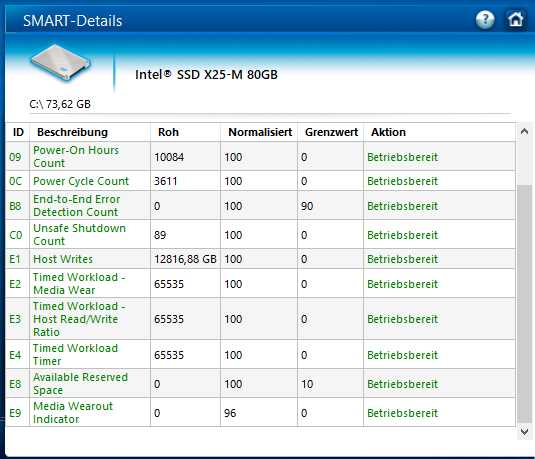Screen dimensions: 535x459
Task: Sort by the Normalisiert column header
Action: (260, 132)
